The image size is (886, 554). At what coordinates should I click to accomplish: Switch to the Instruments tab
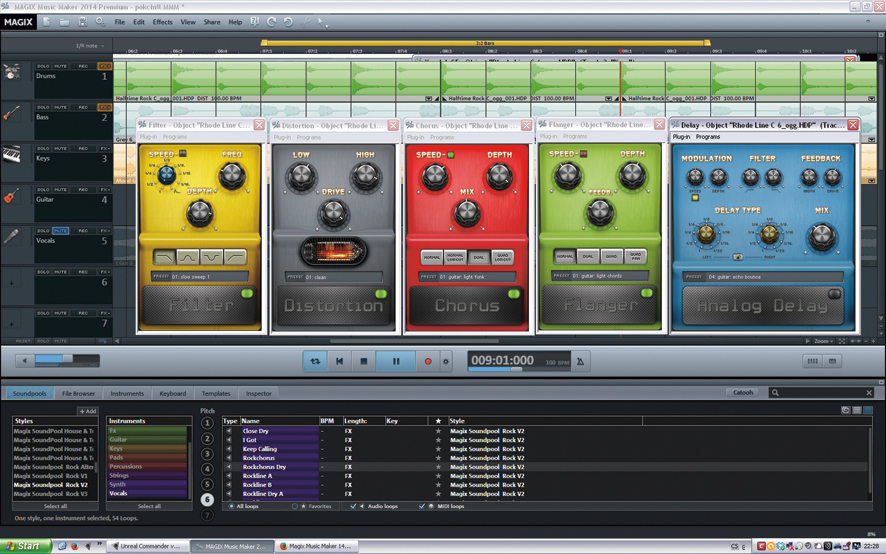pos(127,393)
